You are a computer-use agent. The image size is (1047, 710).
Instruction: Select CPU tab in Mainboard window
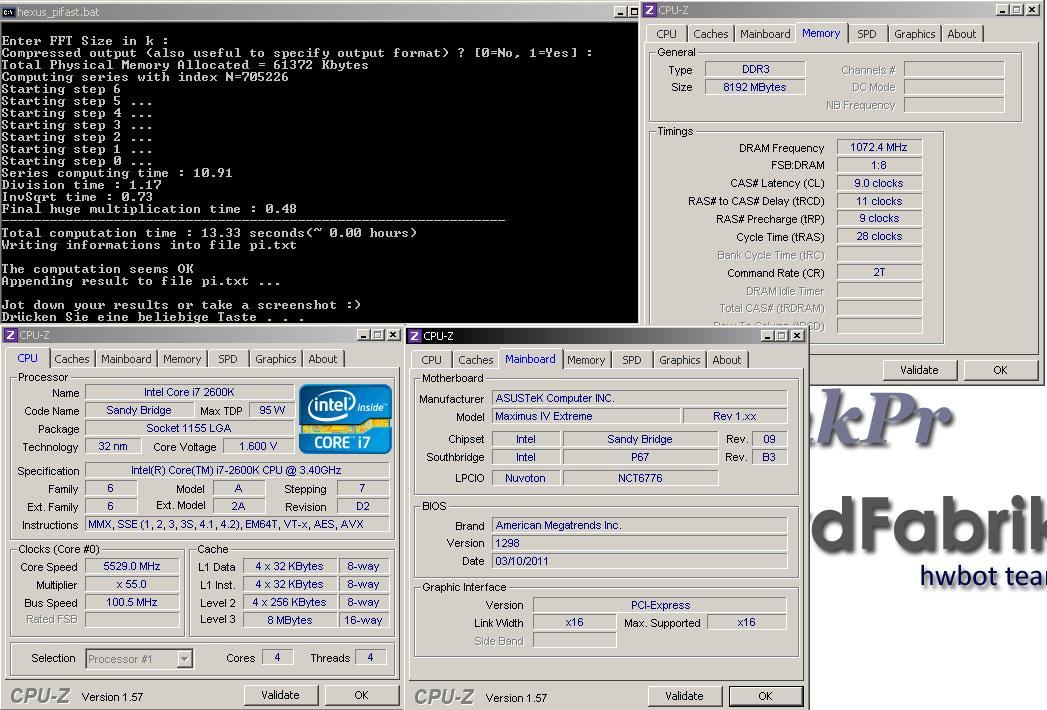[431, 359]
